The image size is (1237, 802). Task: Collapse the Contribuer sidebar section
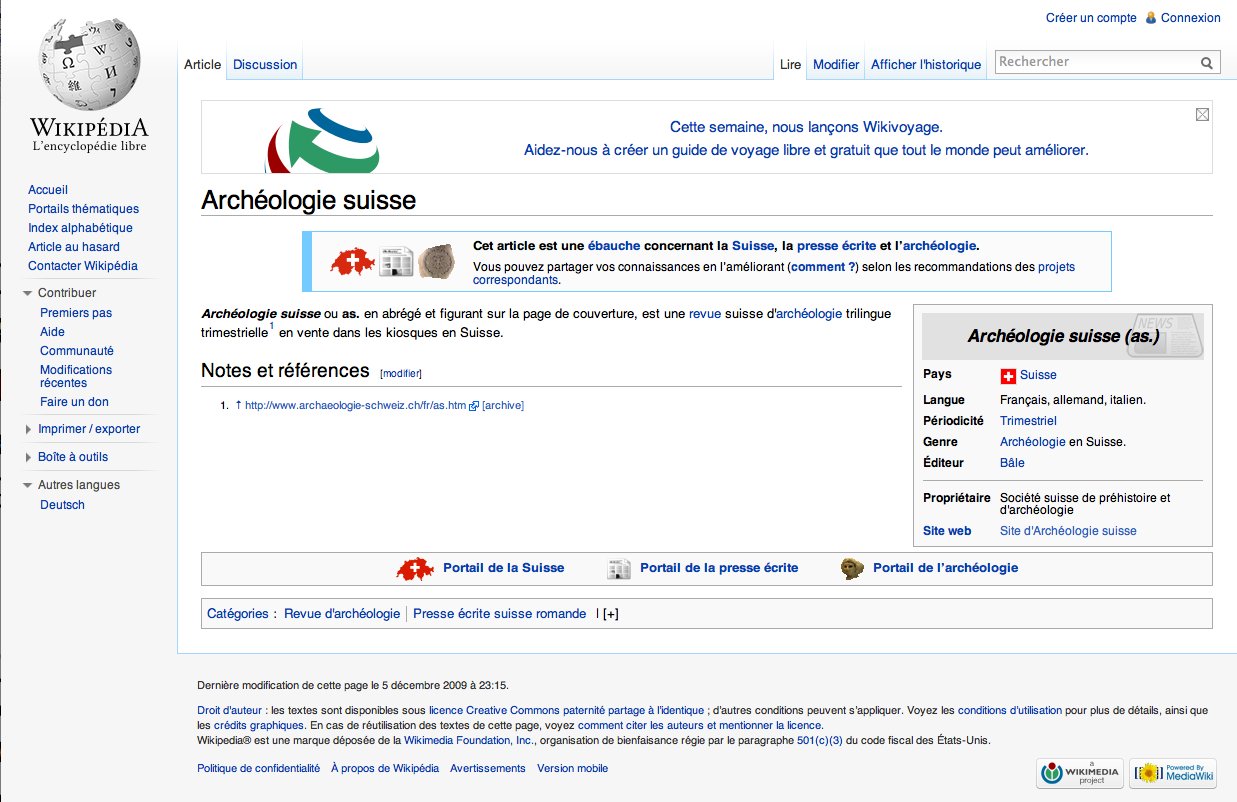(27, 294)
